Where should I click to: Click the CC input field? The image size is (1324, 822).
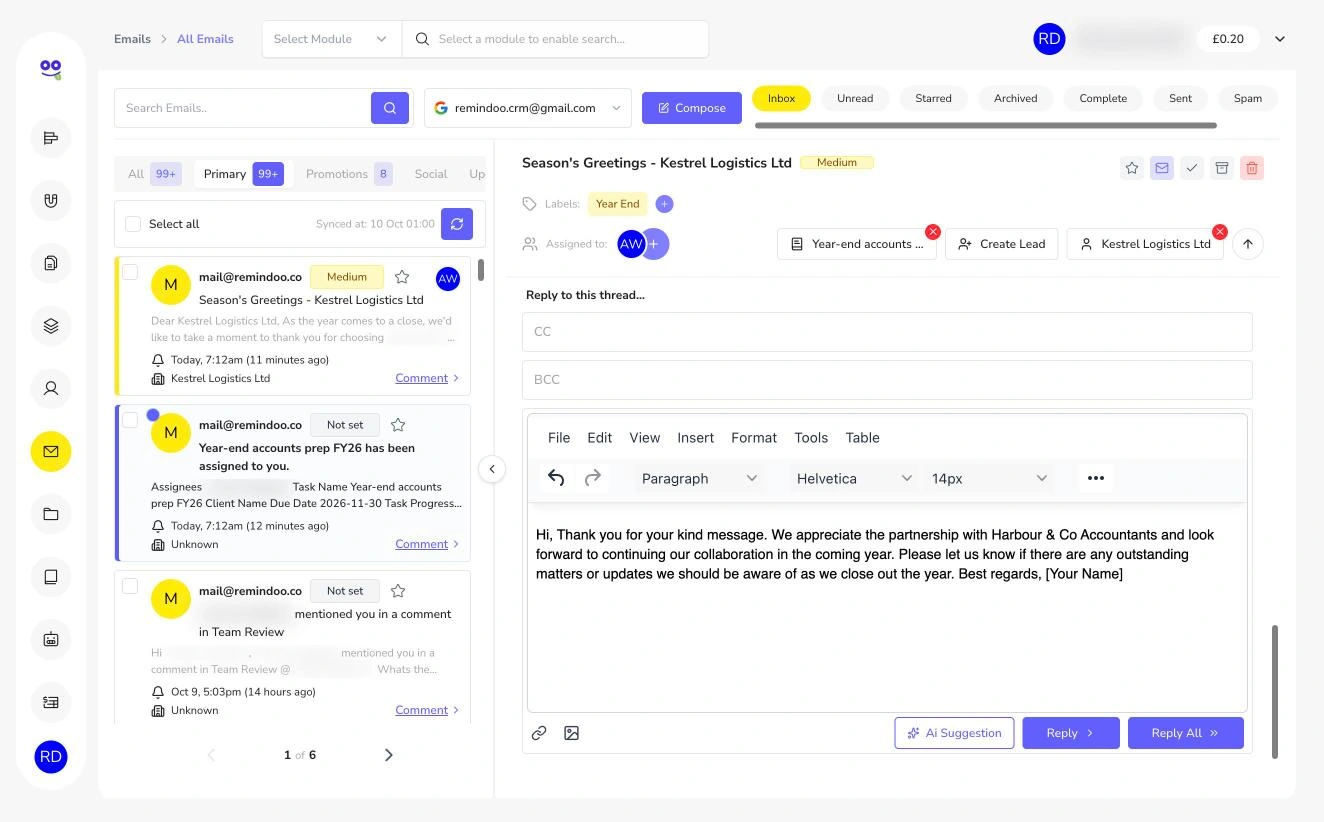tap(887, 332)
